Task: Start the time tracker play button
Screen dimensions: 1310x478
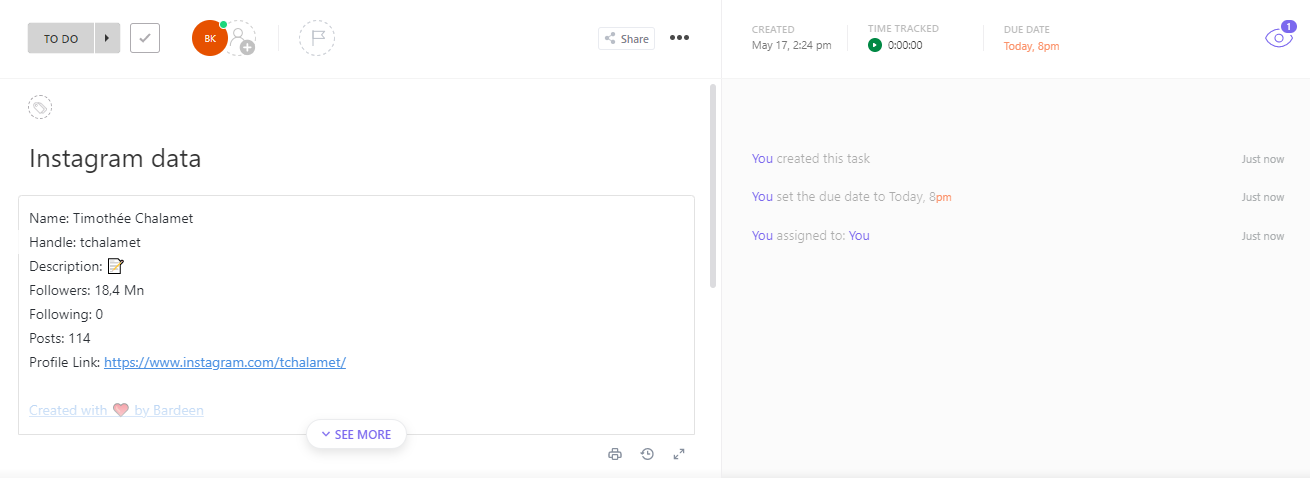Action: coord(875,45)
